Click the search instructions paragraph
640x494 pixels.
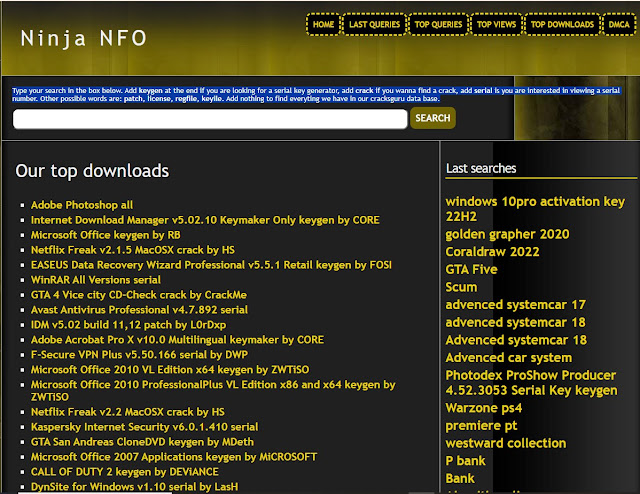pyautogui.click(x=316, y=94)
